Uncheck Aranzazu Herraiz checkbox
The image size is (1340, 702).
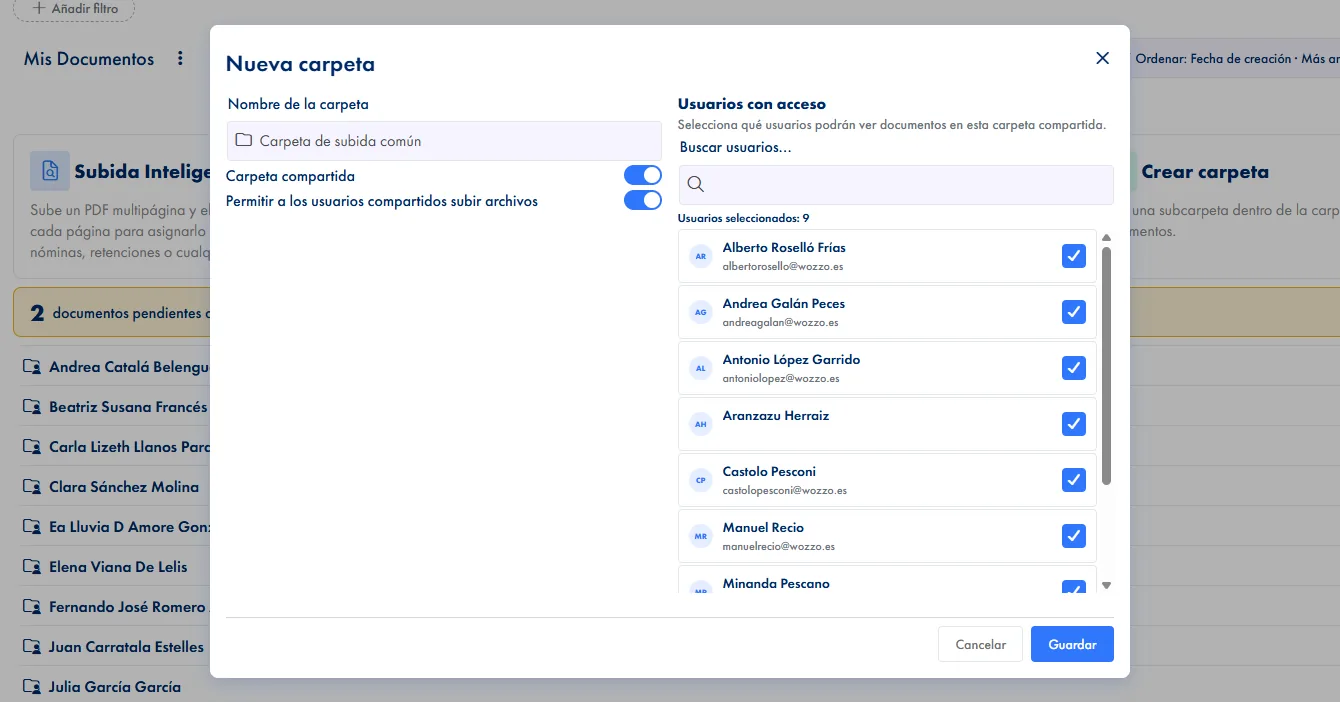point(1074,424)
